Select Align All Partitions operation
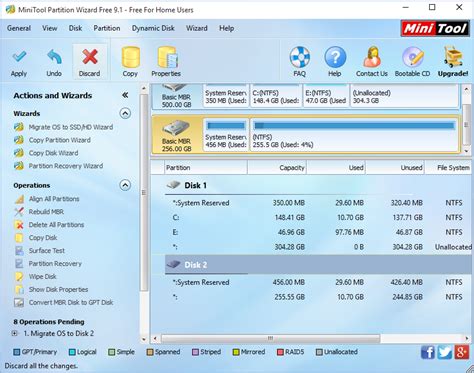474x373 pixels. click(x=54, y=199)
